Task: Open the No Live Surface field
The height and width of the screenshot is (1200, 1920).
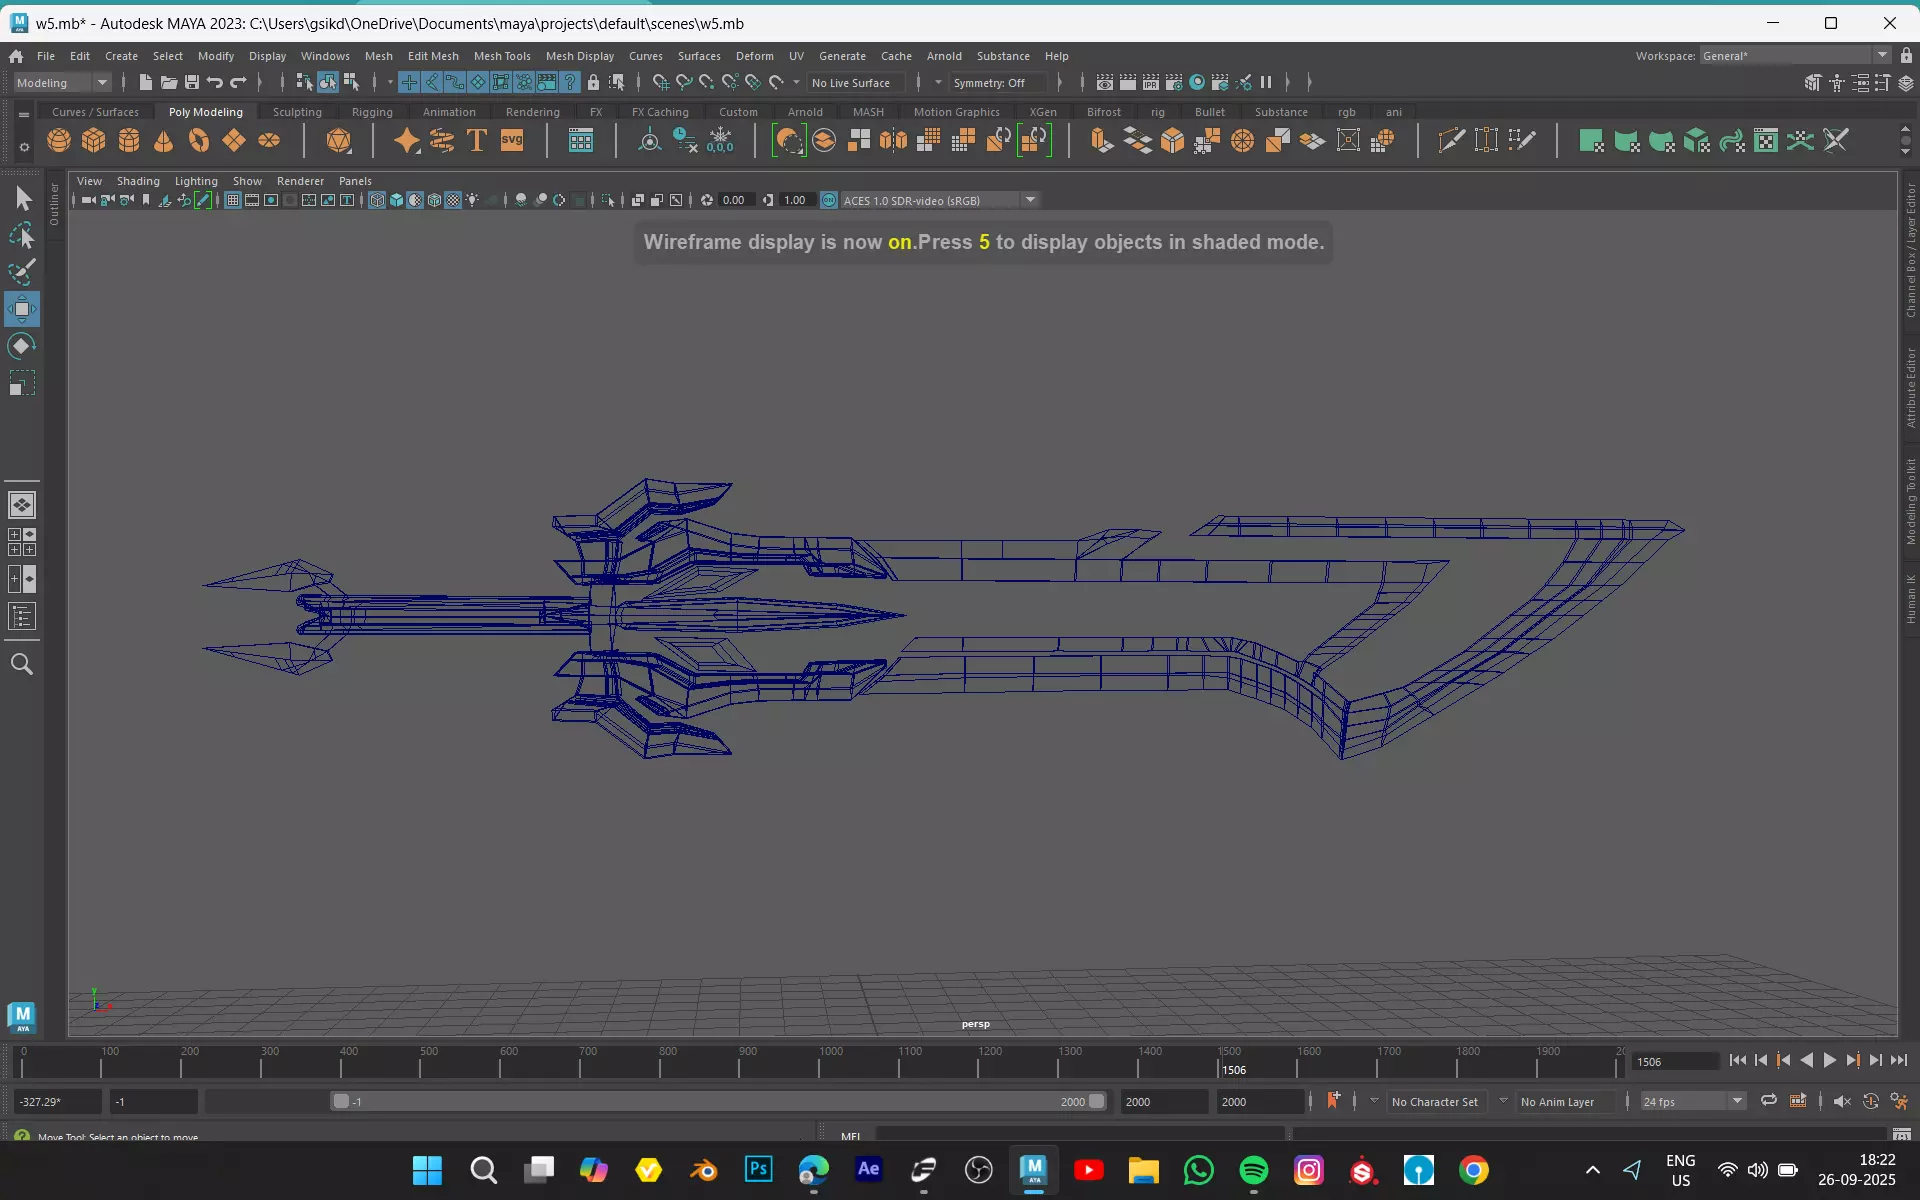Action: coord(857,83)
